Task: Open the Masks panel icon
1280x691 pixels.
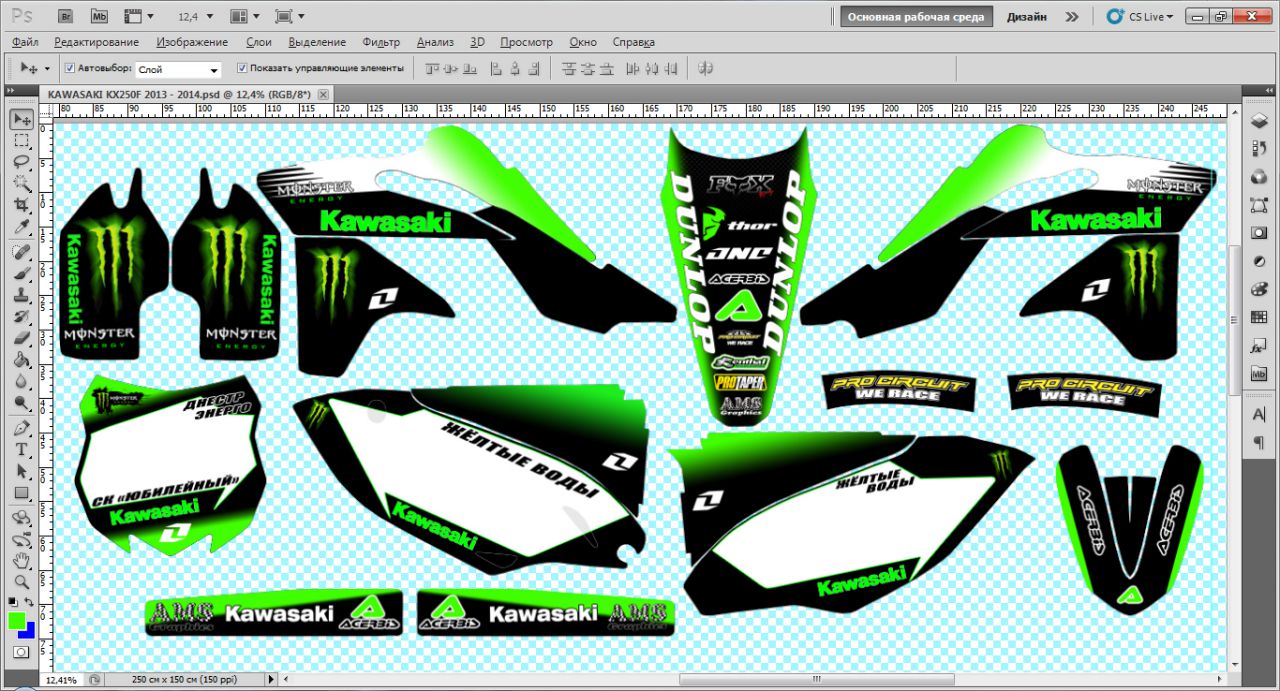Action: [1259, 233]
